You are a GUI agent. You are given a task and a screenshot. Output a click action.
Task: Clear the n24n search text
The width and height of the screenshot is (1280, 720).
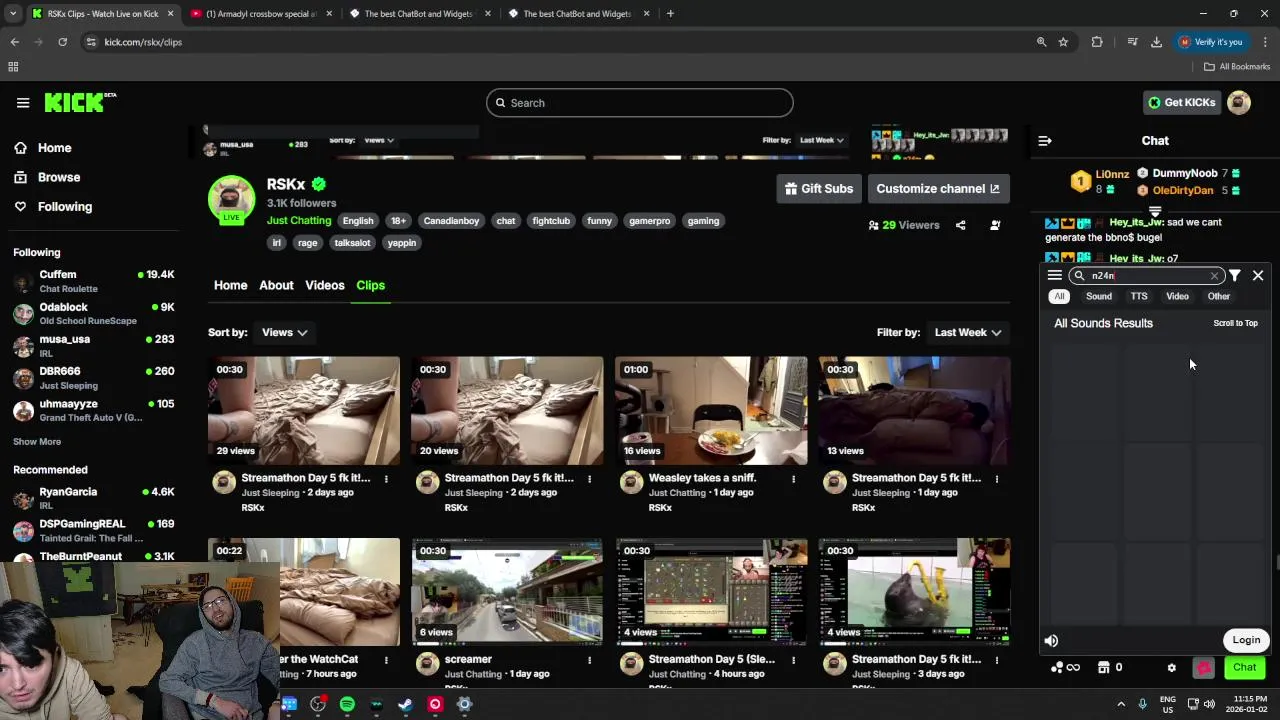pos(1214,276)
